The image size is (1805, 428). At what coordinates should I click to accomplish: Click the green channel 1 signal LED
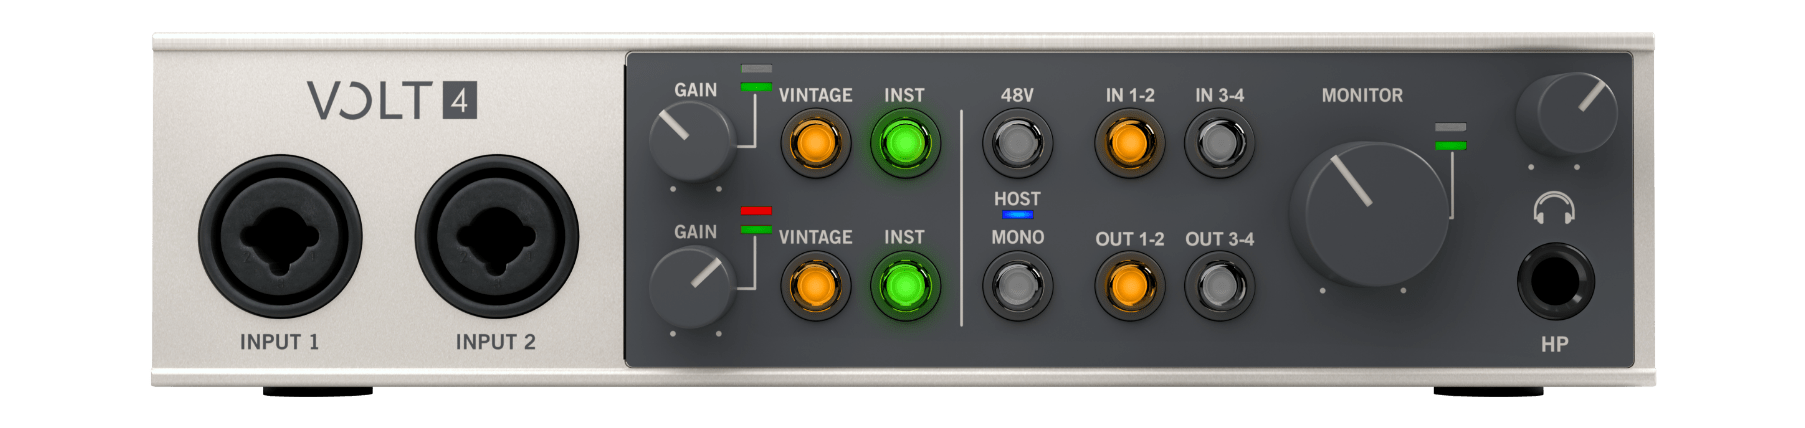pyautogui.click(x=756, y=87)
